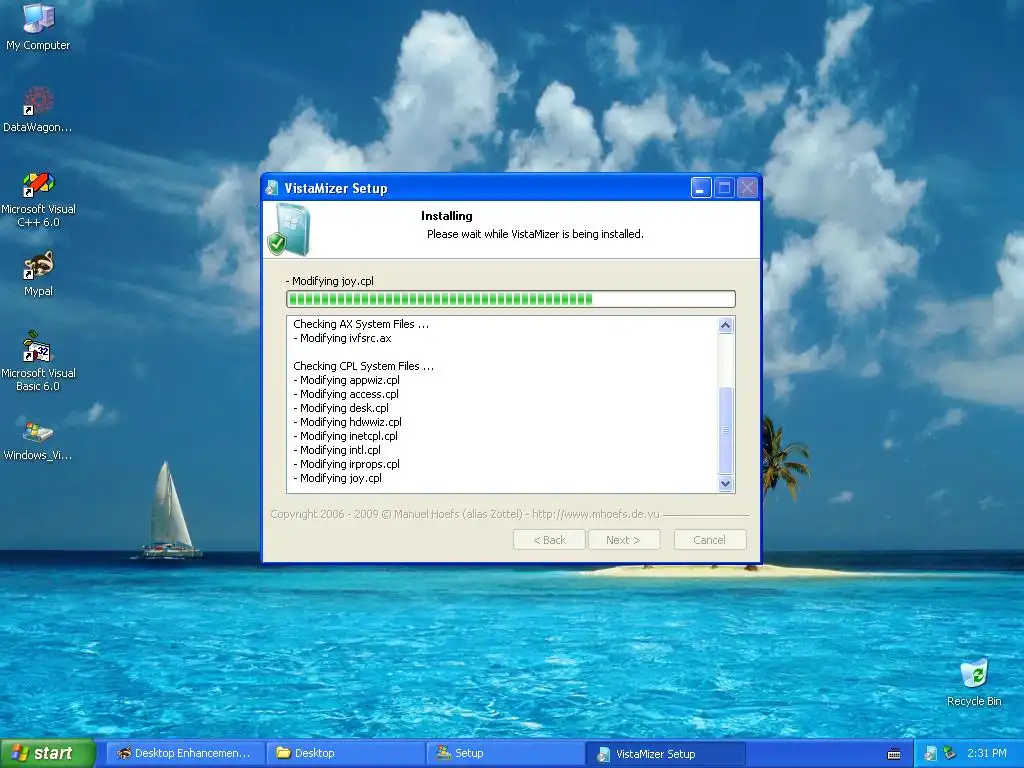
Task: Click 'Modifying inetcpl.cpl' log line
Action: point(345,436)
